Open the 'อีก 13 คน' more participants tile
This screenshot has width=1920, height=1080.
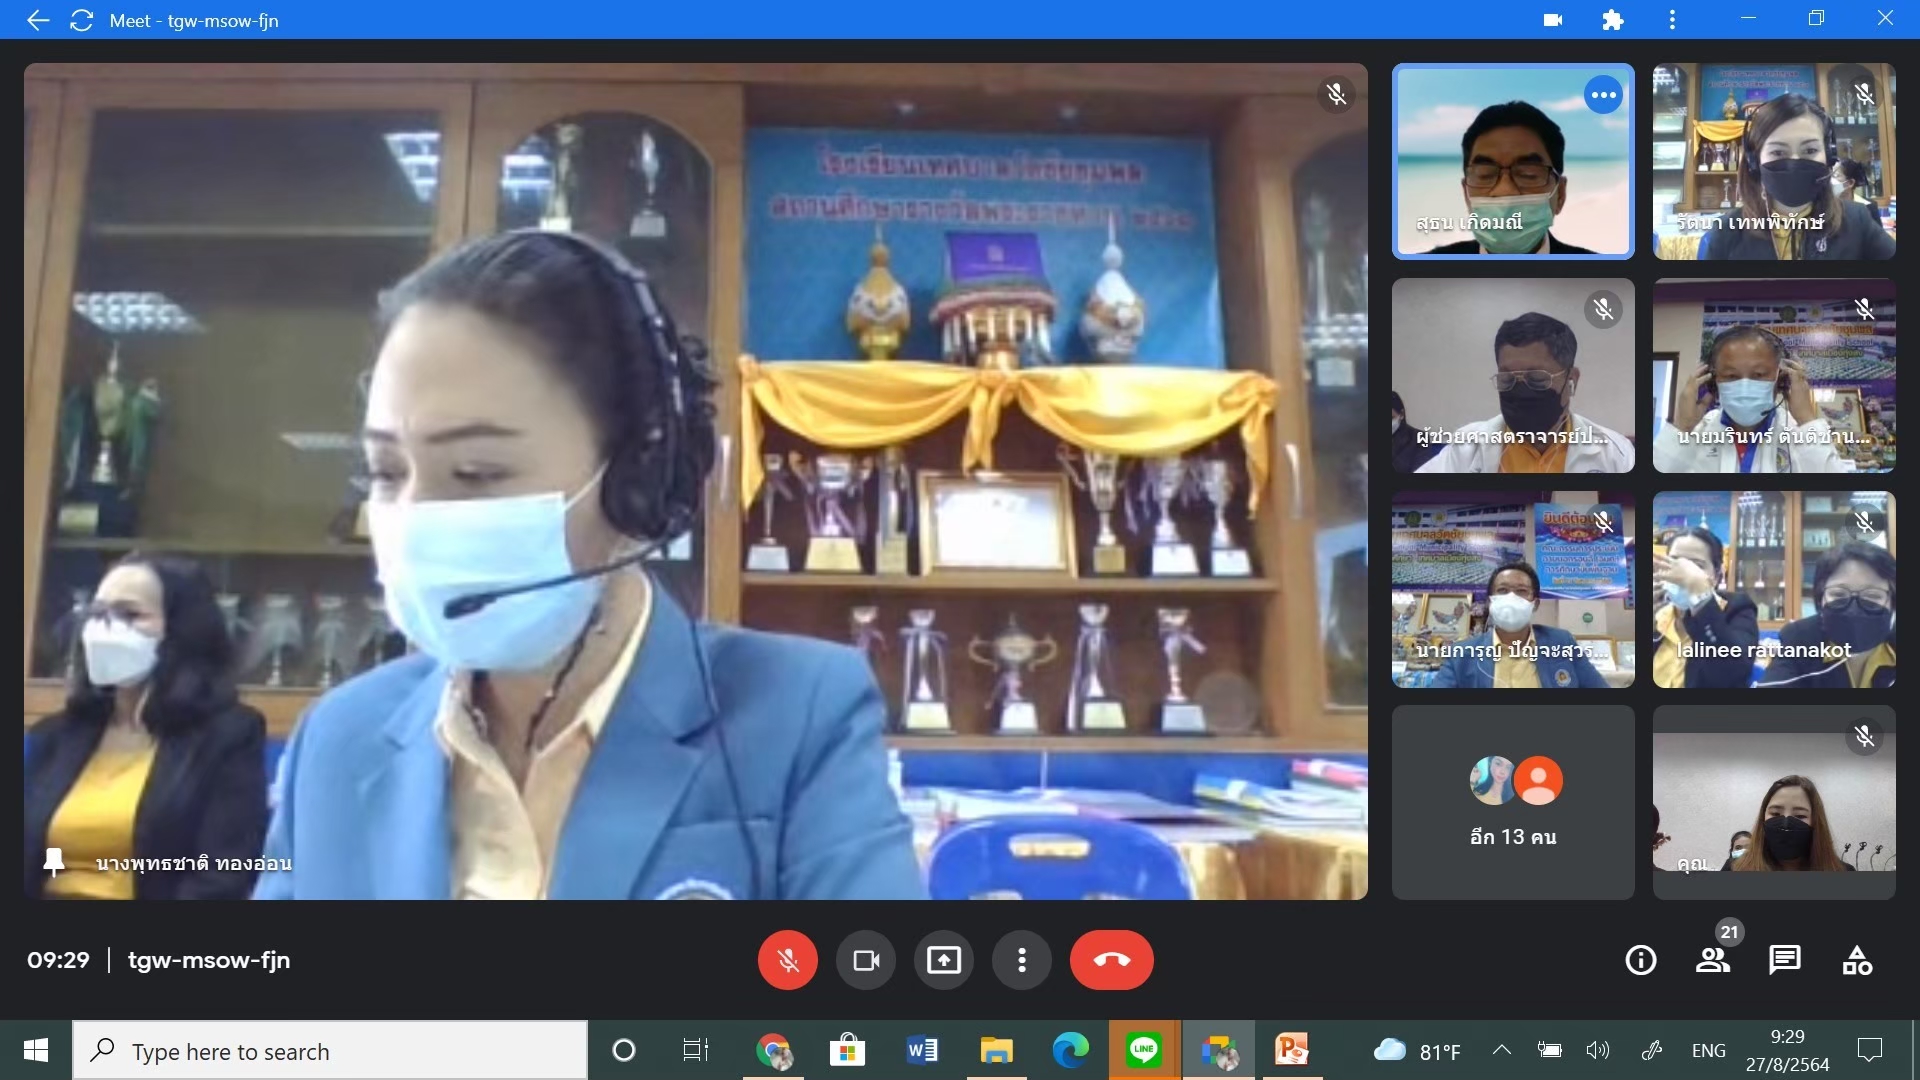point(1513,802)
